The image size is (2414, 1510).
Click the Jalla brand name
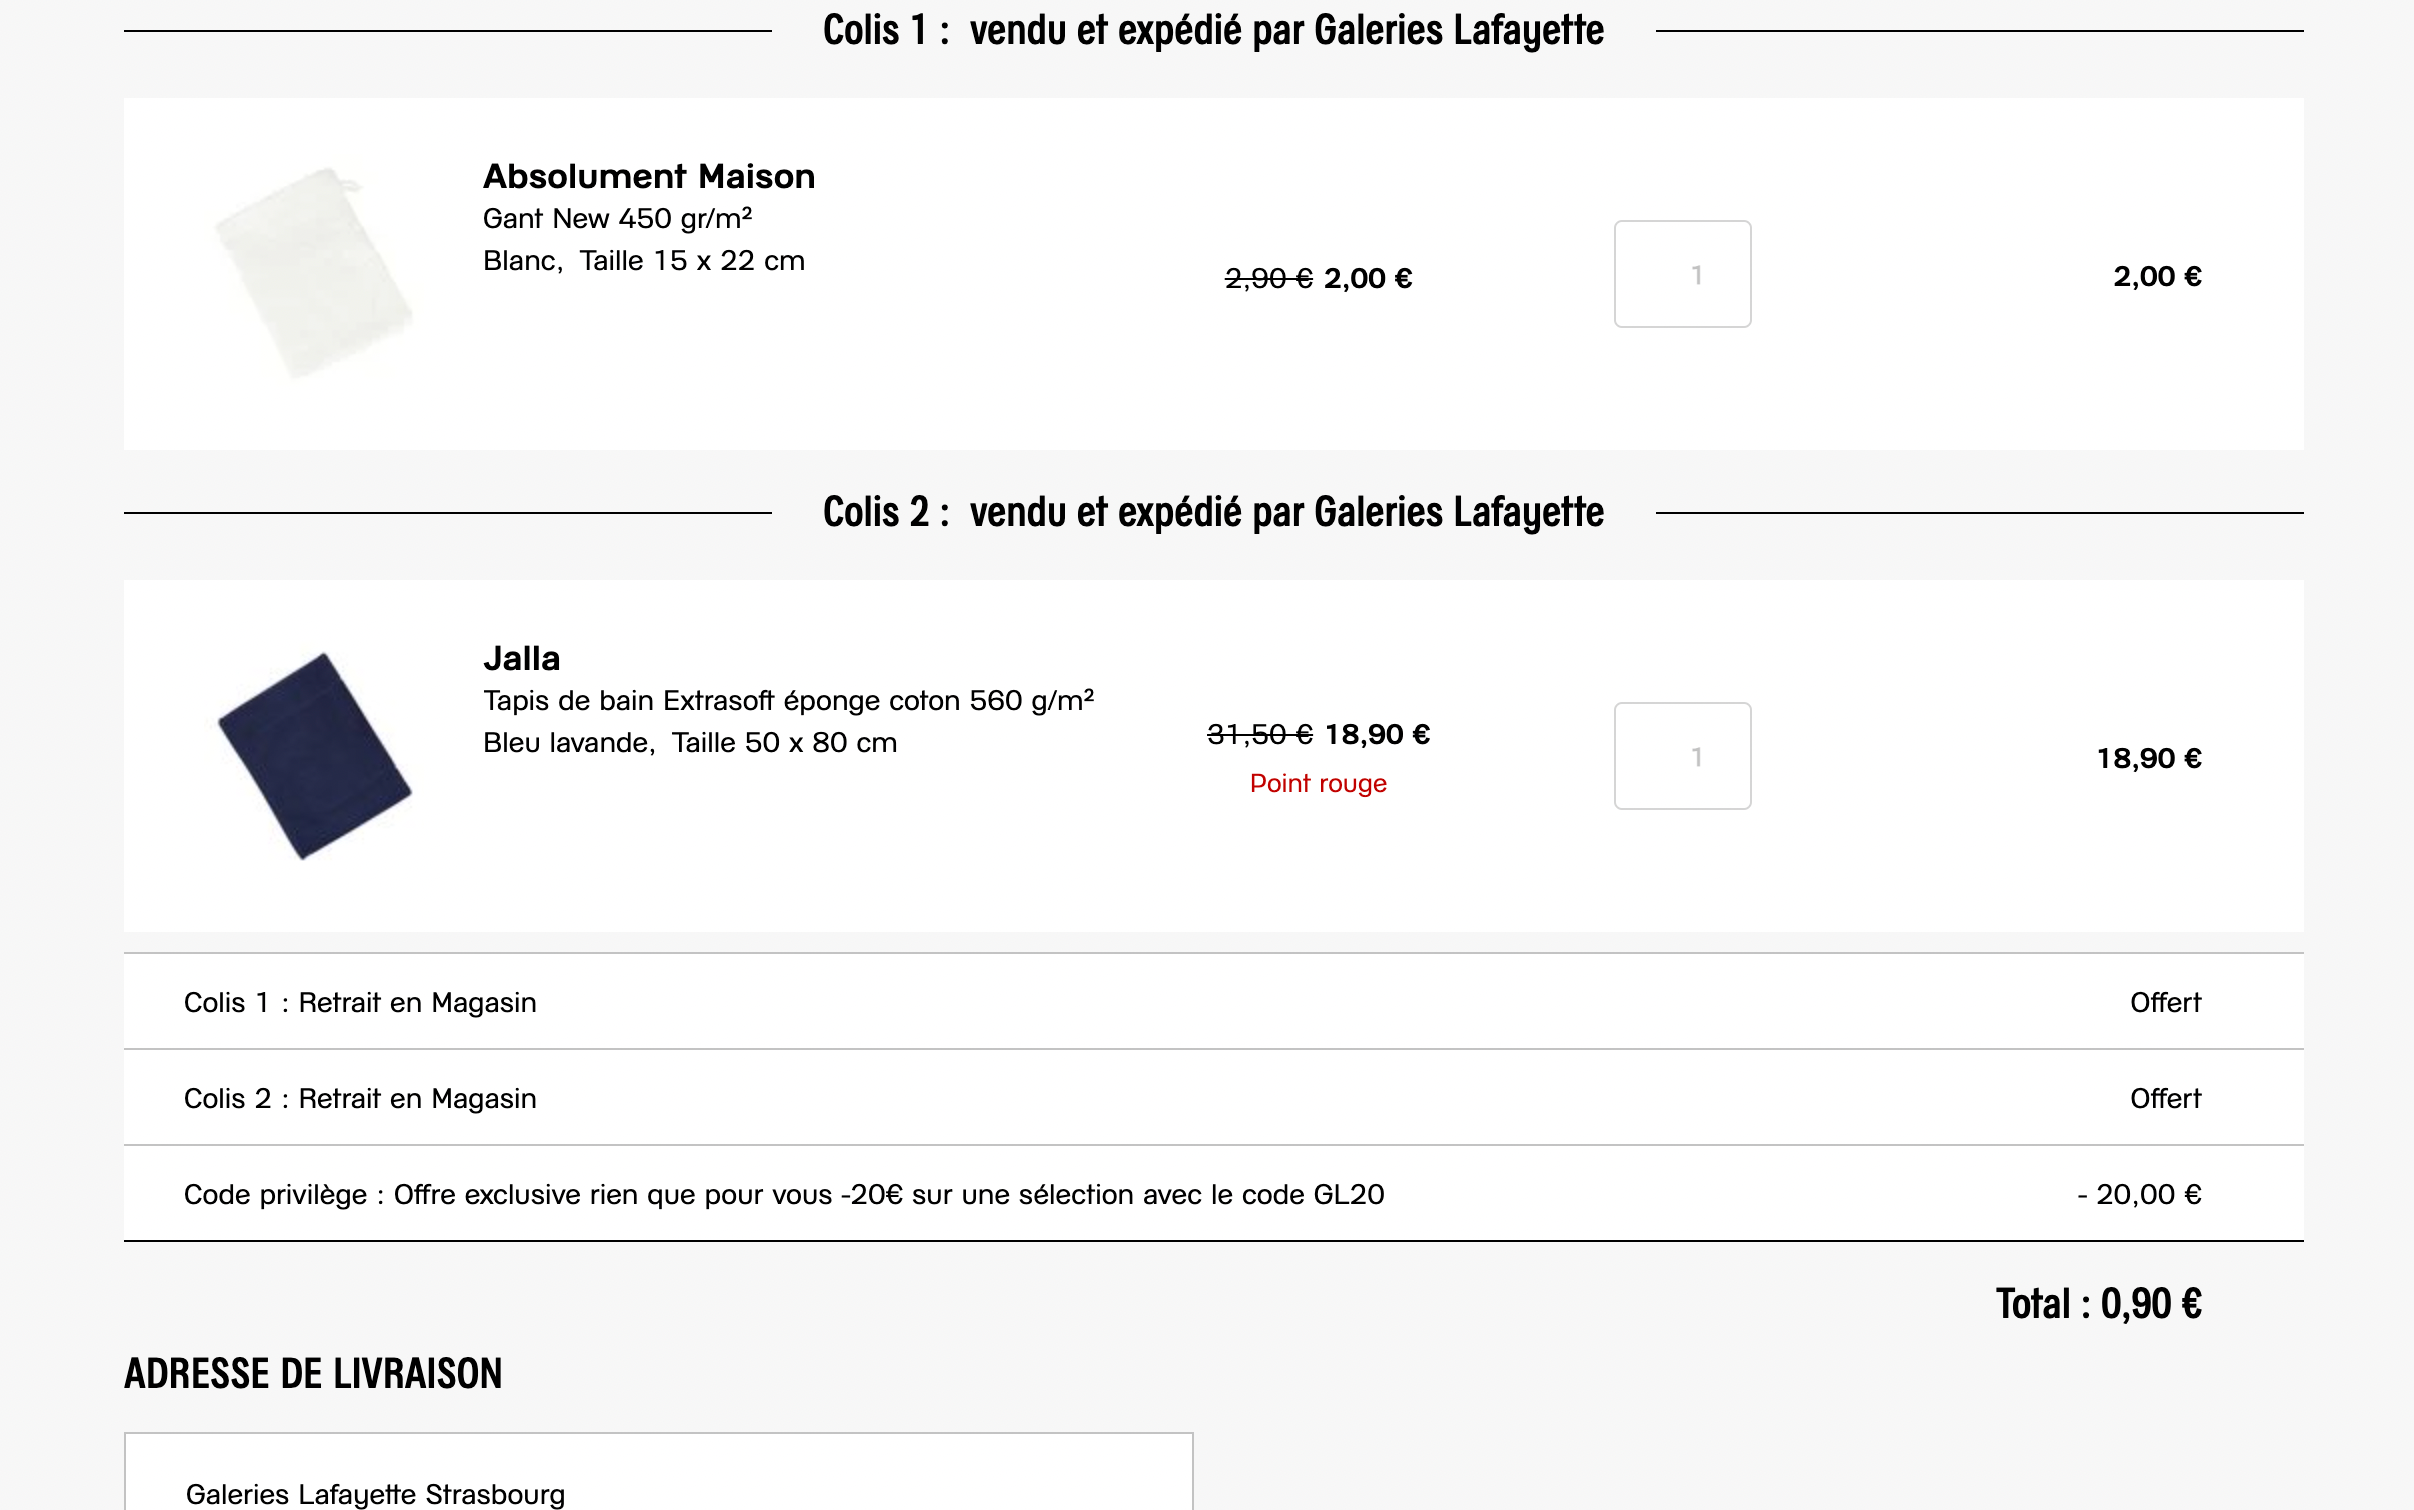coord(521,658)
